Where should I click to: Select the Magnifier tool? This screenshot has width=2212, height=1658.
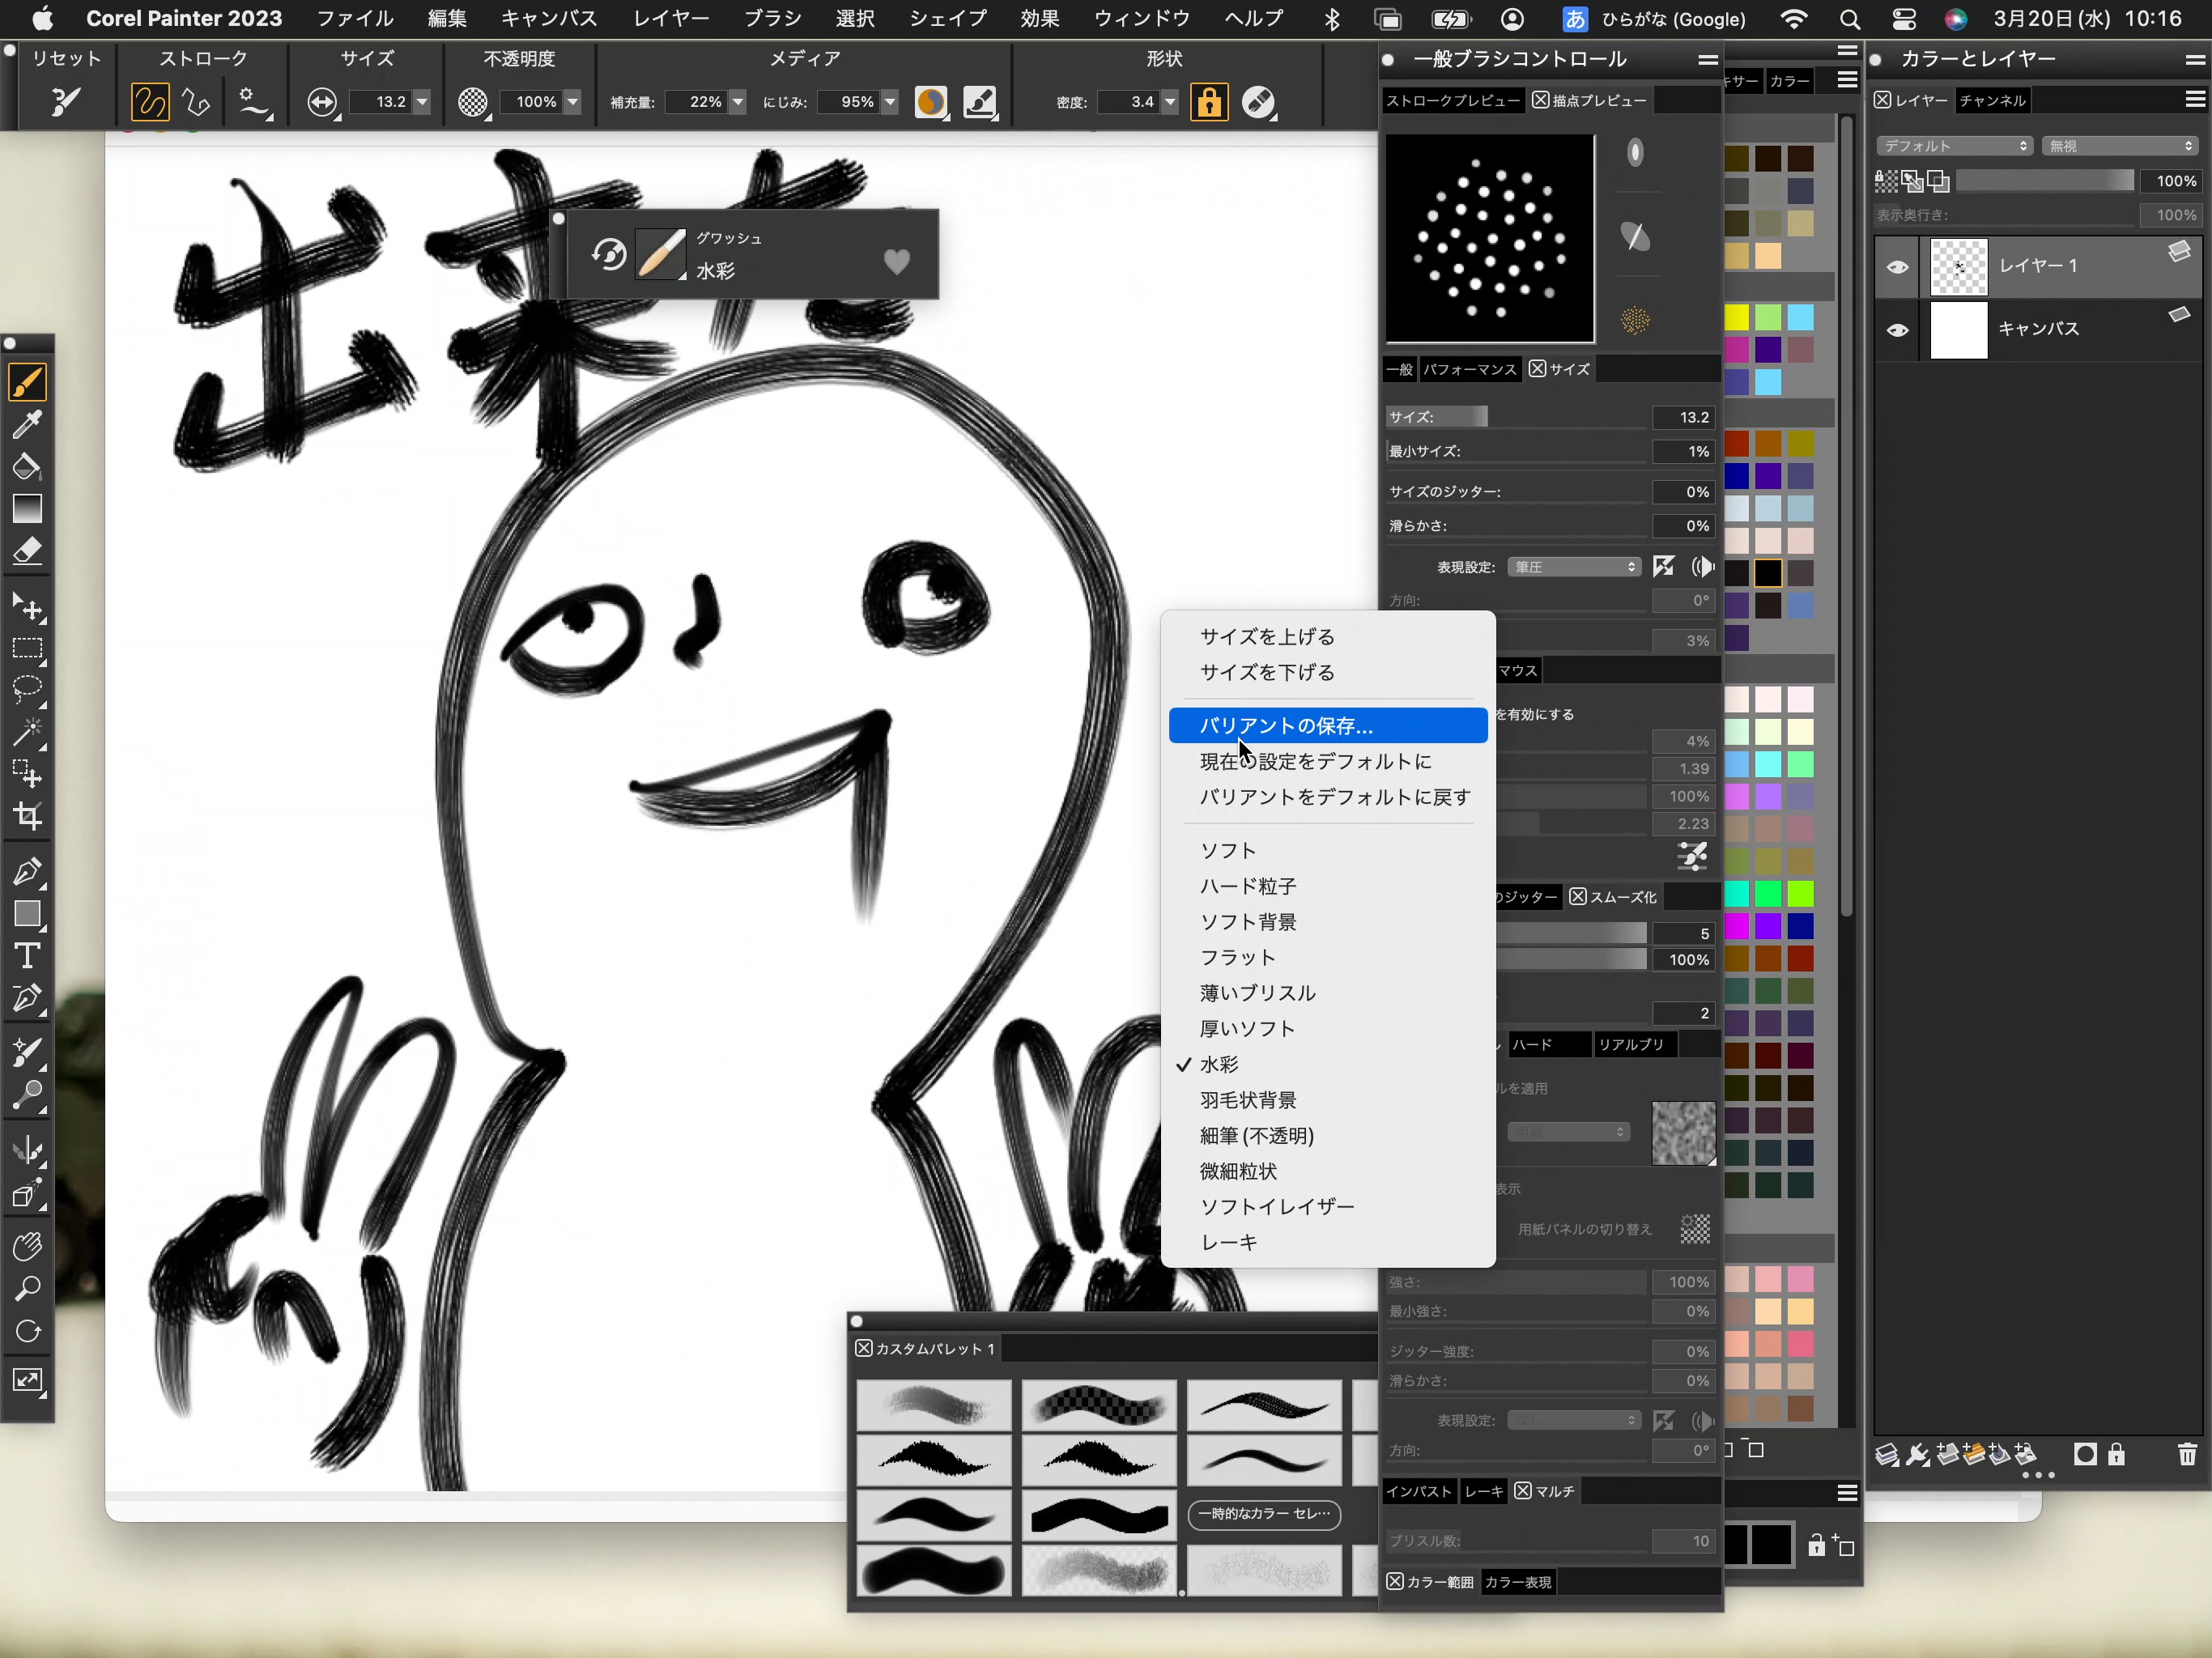click(27, 1288)
